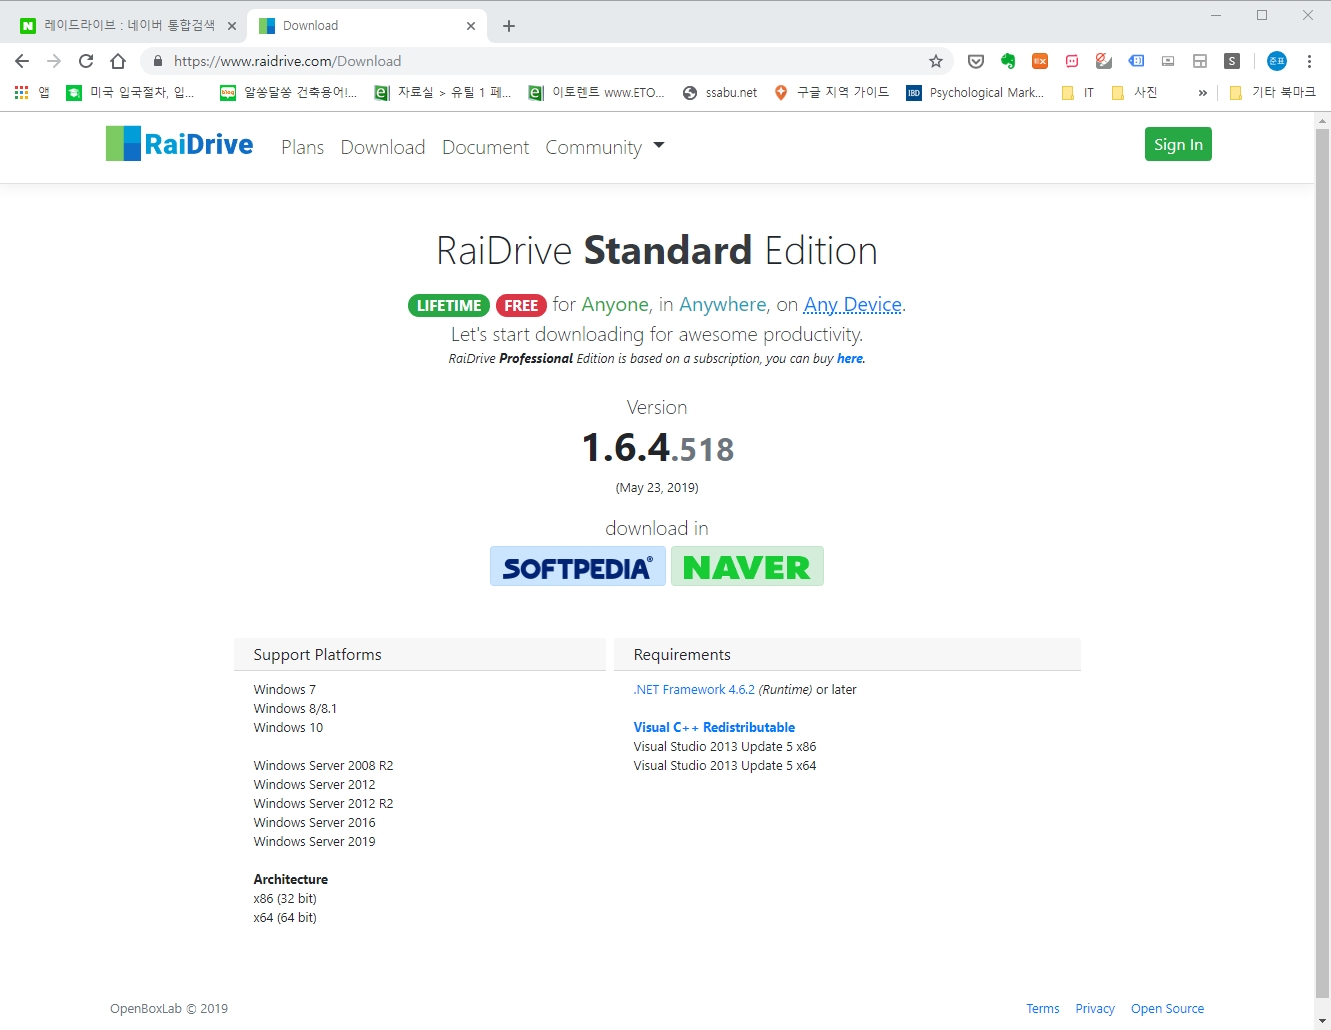Close the Download tab
This screenshot has width=1331, height=1030.
click(x=471, y=26)
